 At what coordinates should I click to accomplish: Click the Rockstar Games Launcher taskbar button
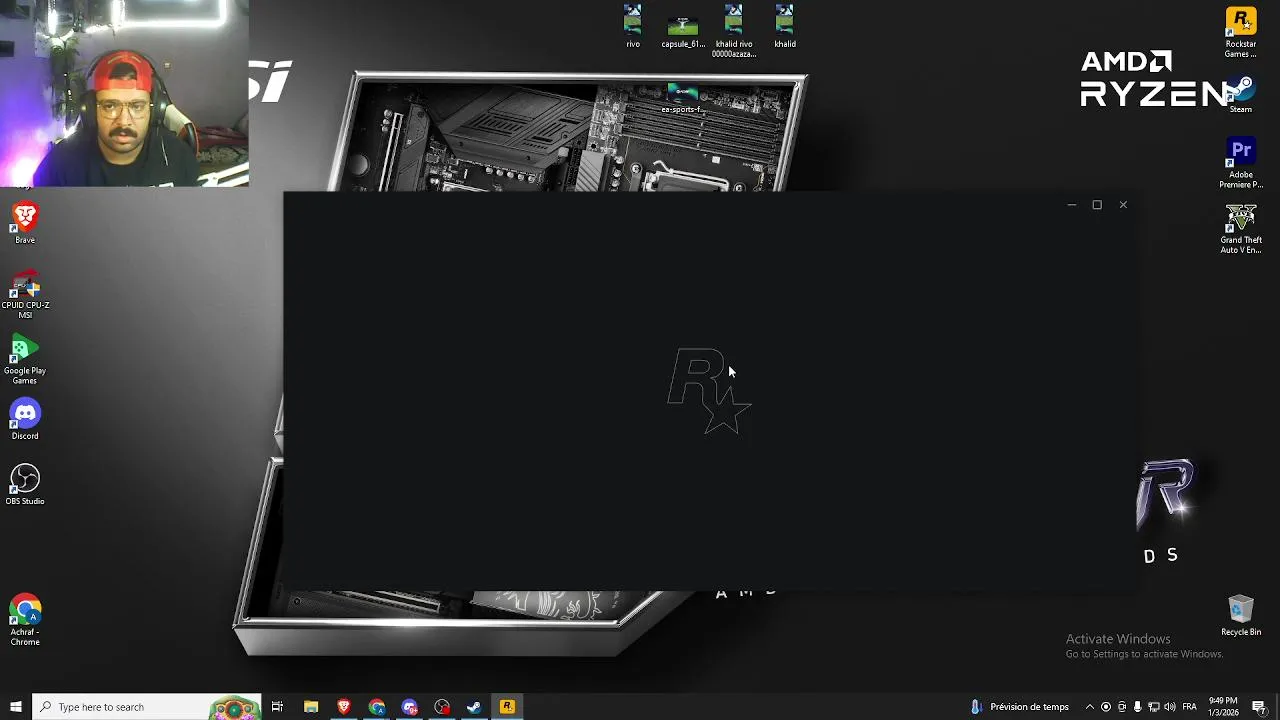[x=507, y=707]
